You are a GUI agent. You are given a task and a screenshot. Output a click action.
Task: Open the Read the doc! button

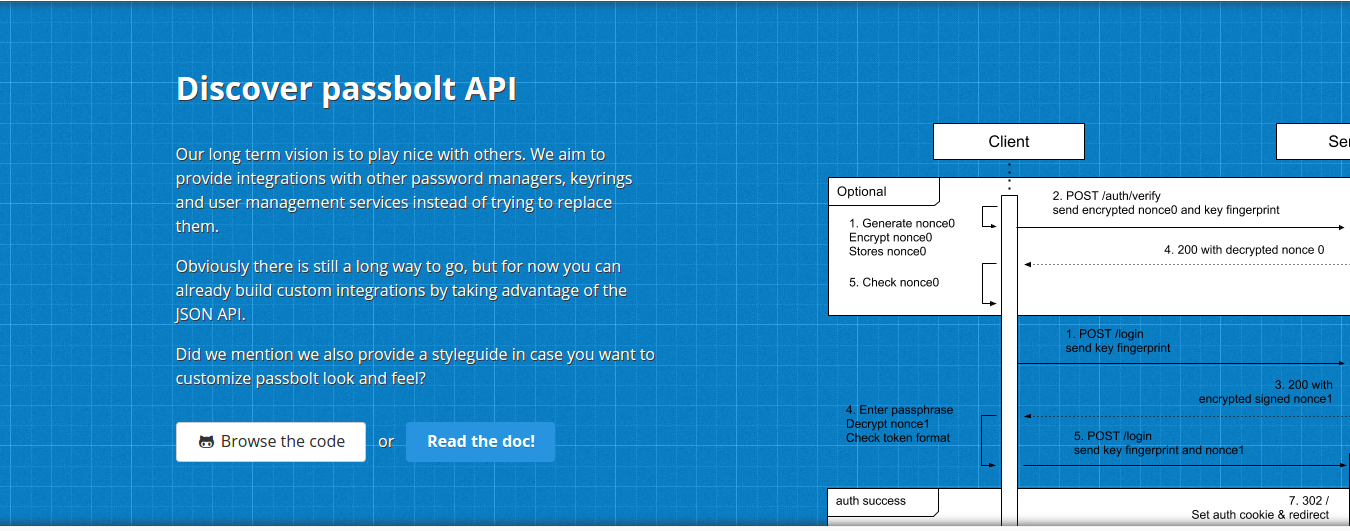[480, 441]
